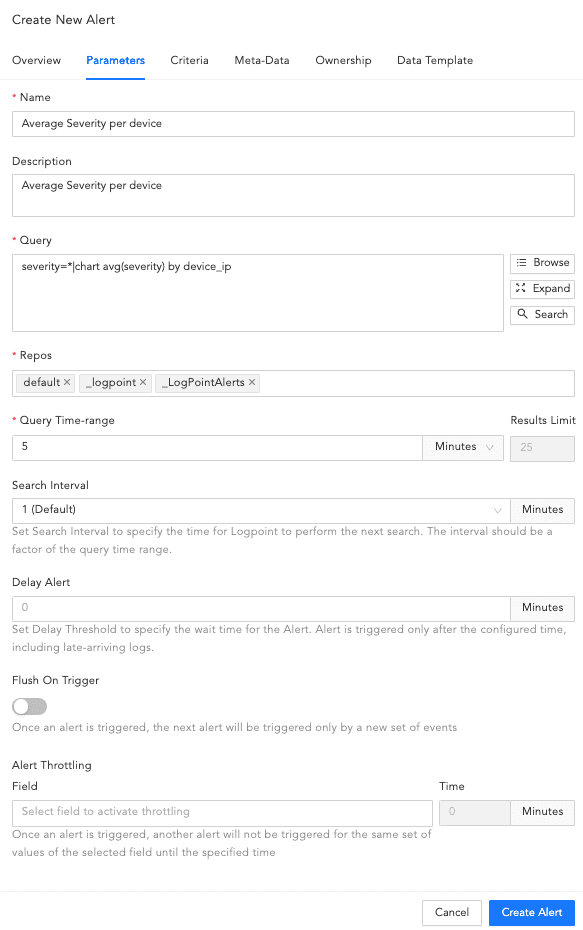
Task: Click inside the Description text area
Action: tap(292, 194)
